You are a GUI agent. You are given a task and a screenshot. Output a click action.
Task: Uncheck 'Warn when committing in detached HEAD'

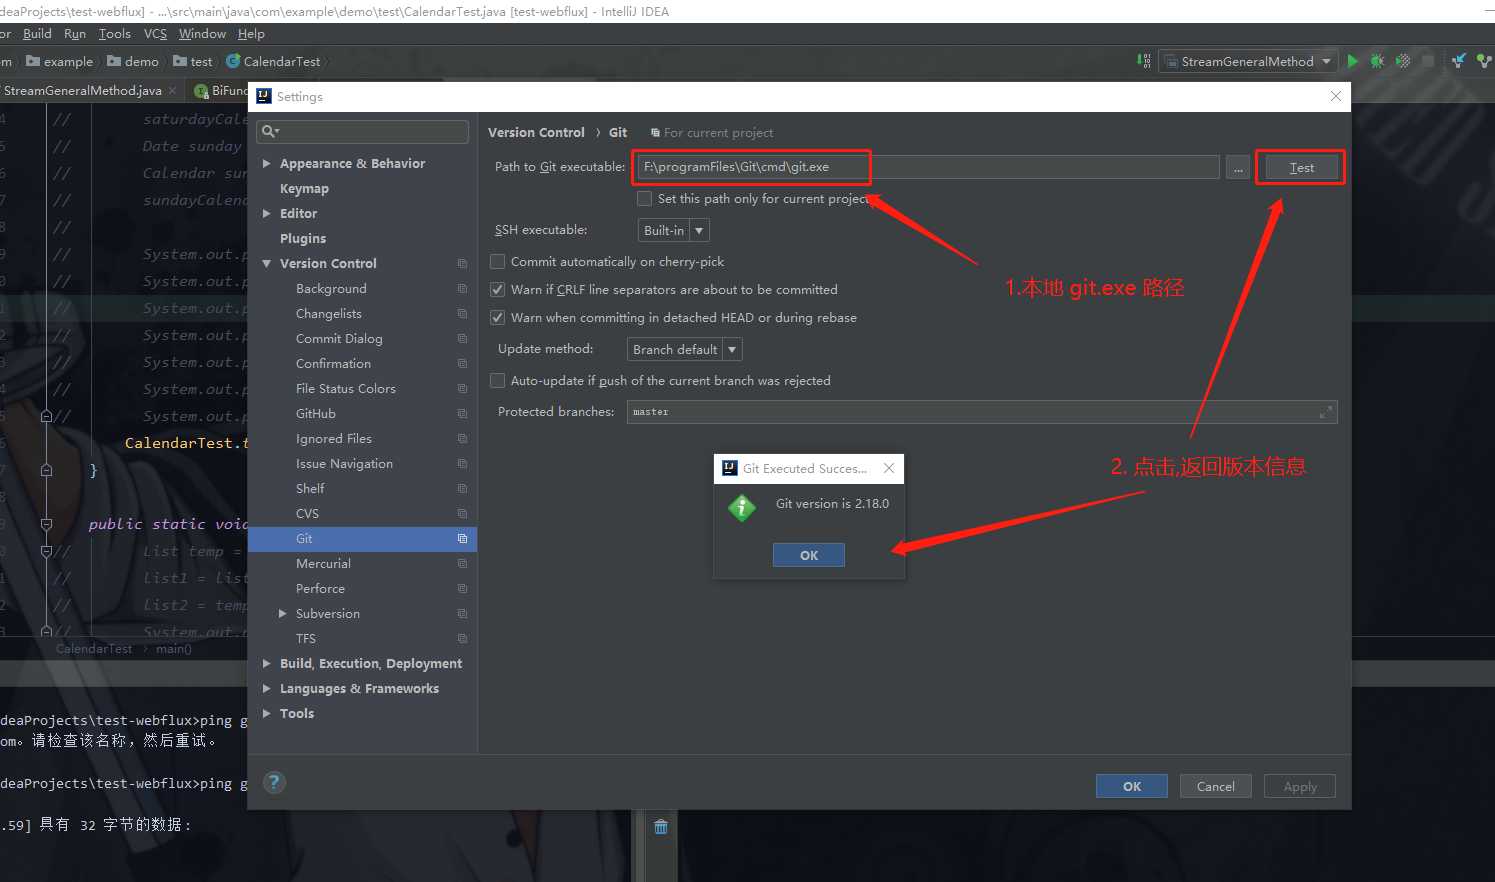[x=497, y=317]
